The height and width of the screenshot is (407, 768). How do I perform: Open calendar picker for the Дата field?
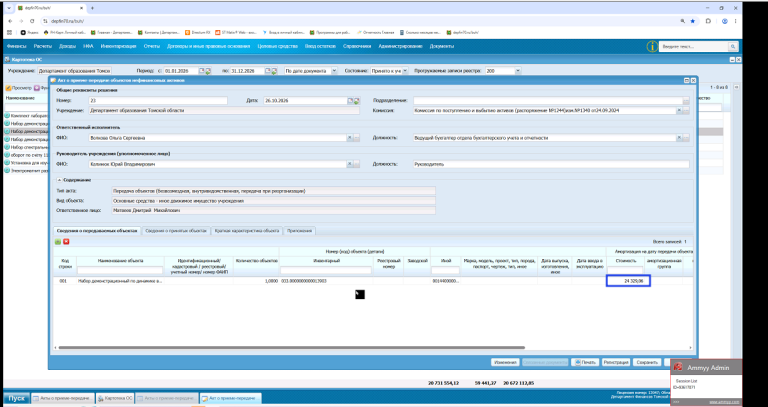(350, 100)
